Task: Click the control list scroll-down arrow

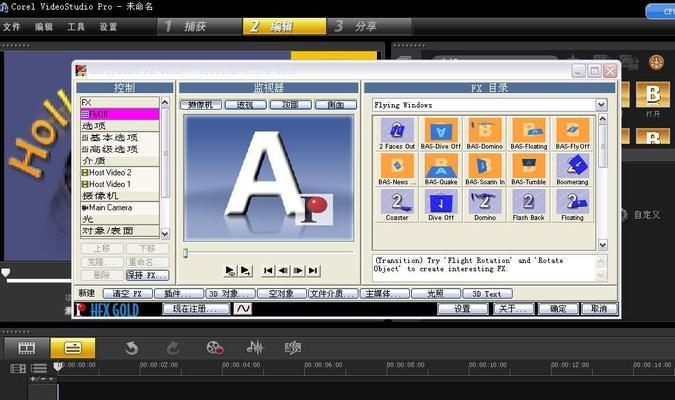Action: 165,234
